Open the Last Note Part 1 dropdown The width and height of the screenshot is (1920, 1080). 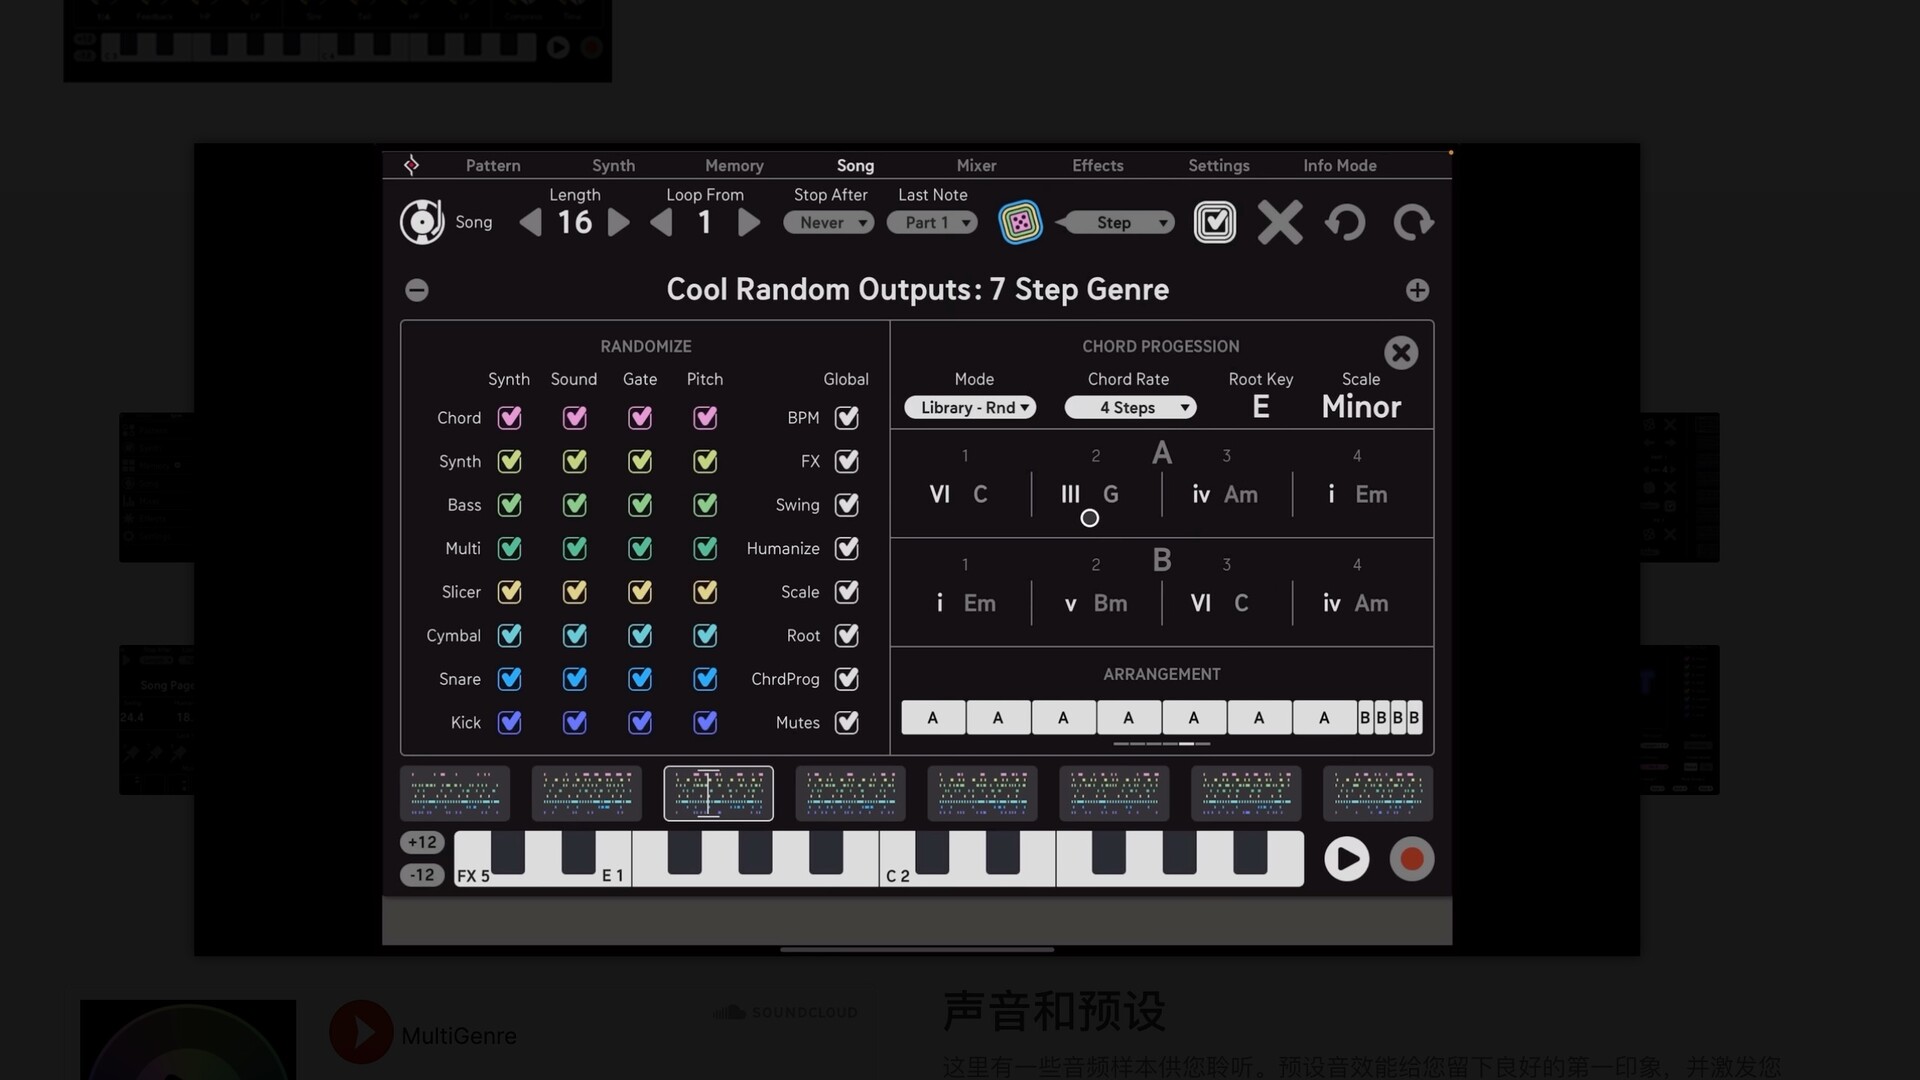point(932,223)
